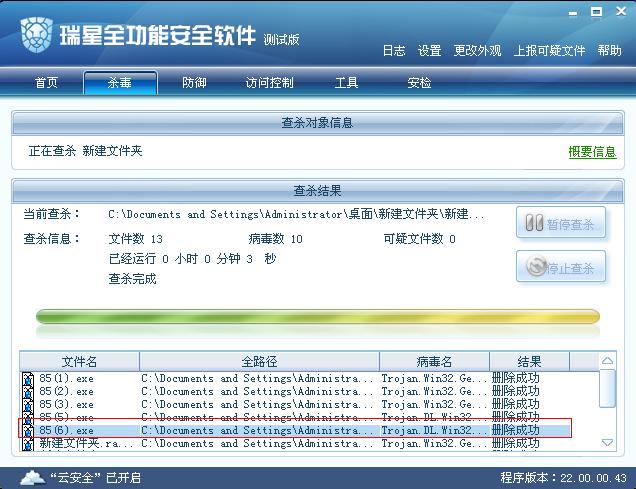
Task: Click the Rising lion shield logo
Action: (x=36, y=34)
